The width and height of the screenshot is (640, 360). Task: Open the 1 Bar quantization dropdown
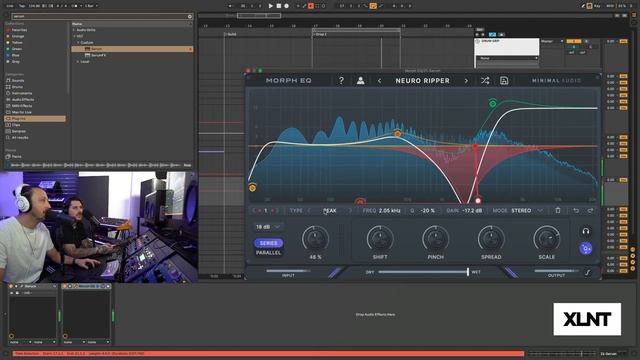[x=91, y=6]
